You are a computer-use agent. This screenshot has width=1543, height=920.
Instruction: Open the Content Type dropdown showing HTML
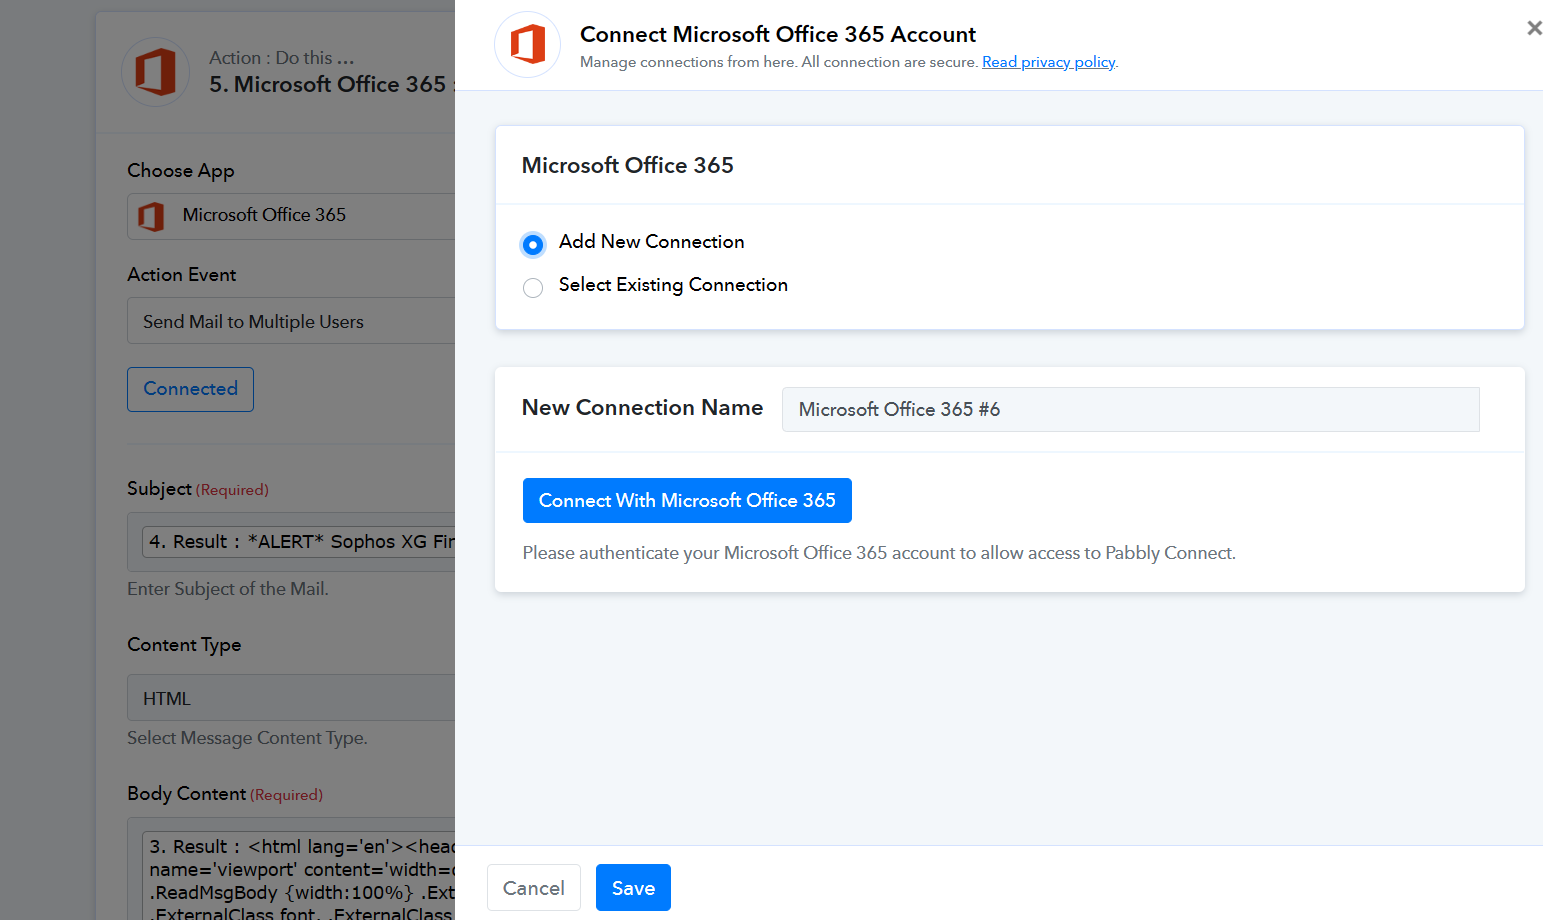click(291, 698)
